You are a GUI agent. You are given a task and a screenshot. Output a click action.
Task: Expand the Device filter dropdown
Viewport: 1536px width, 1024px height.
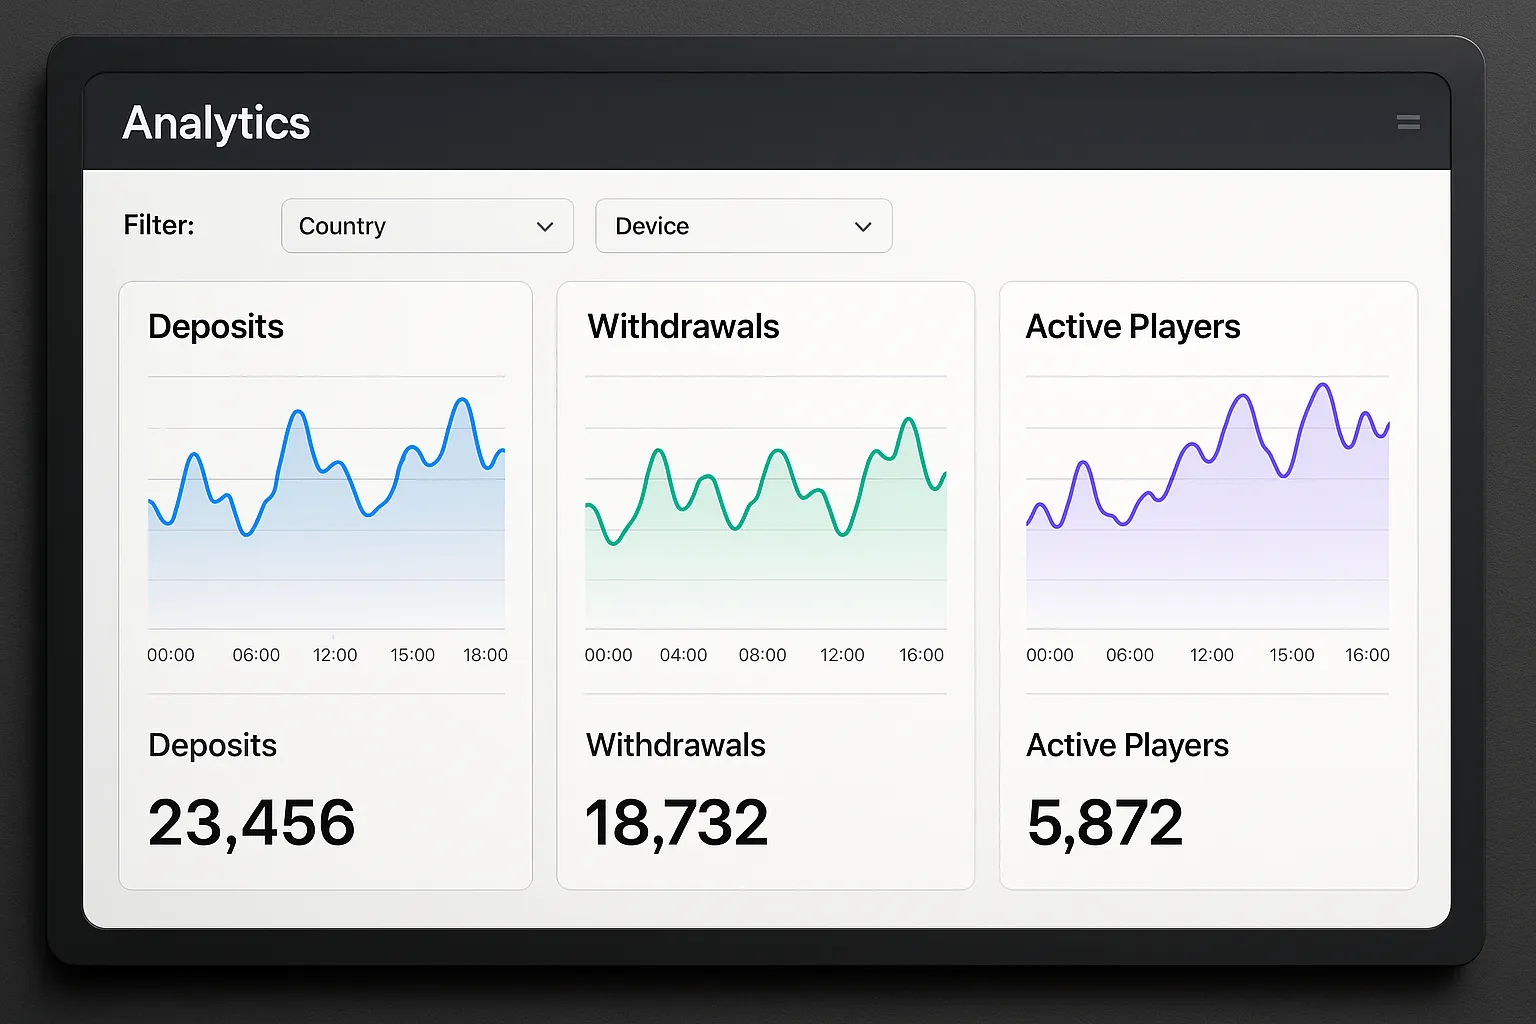(743, 226)
